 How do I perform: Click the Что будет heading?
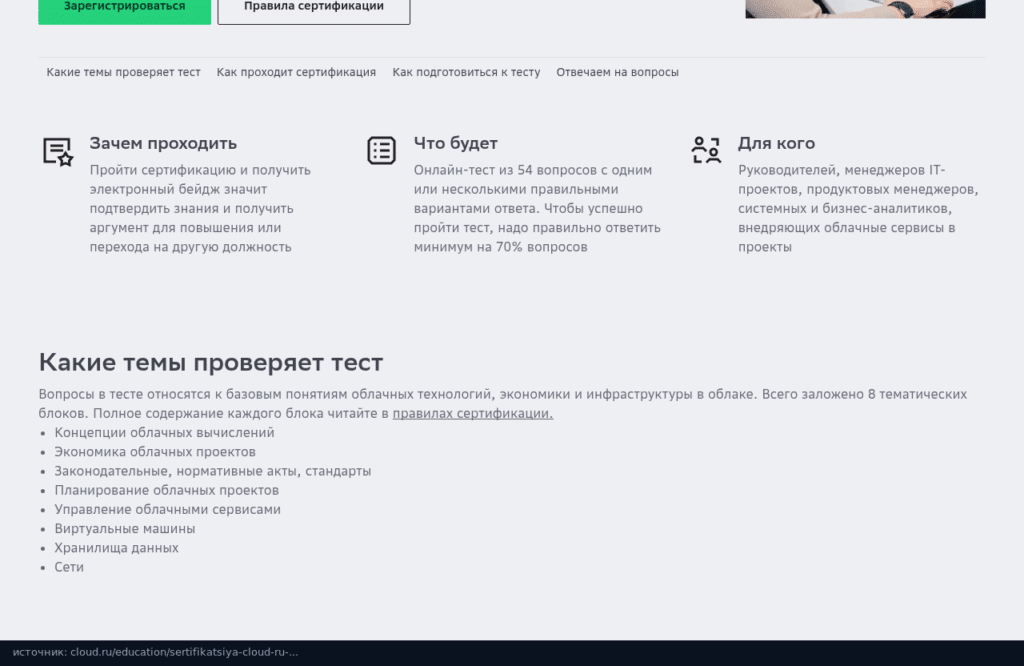pos(455,143)
